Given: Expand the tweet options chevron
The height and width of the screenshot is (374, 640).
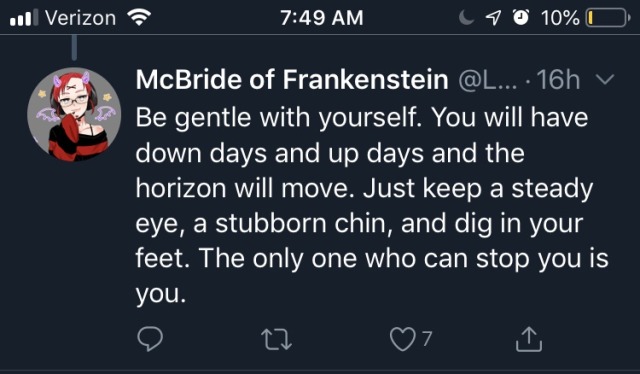Looking at the screenshot, I should [604, 79].
